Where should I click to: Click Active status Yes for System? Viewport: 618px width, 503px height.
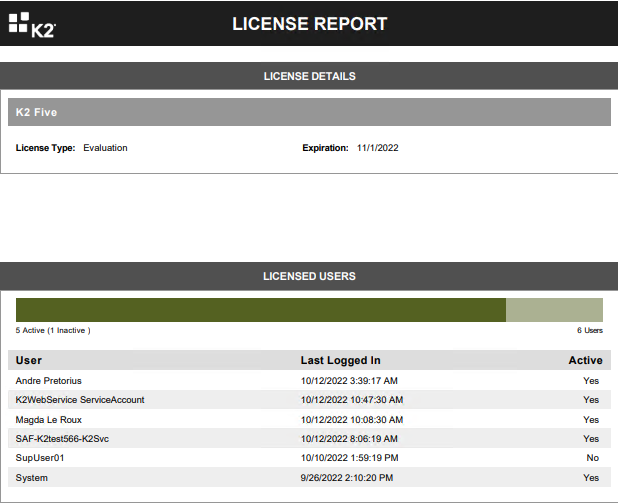tap(591, 478)
